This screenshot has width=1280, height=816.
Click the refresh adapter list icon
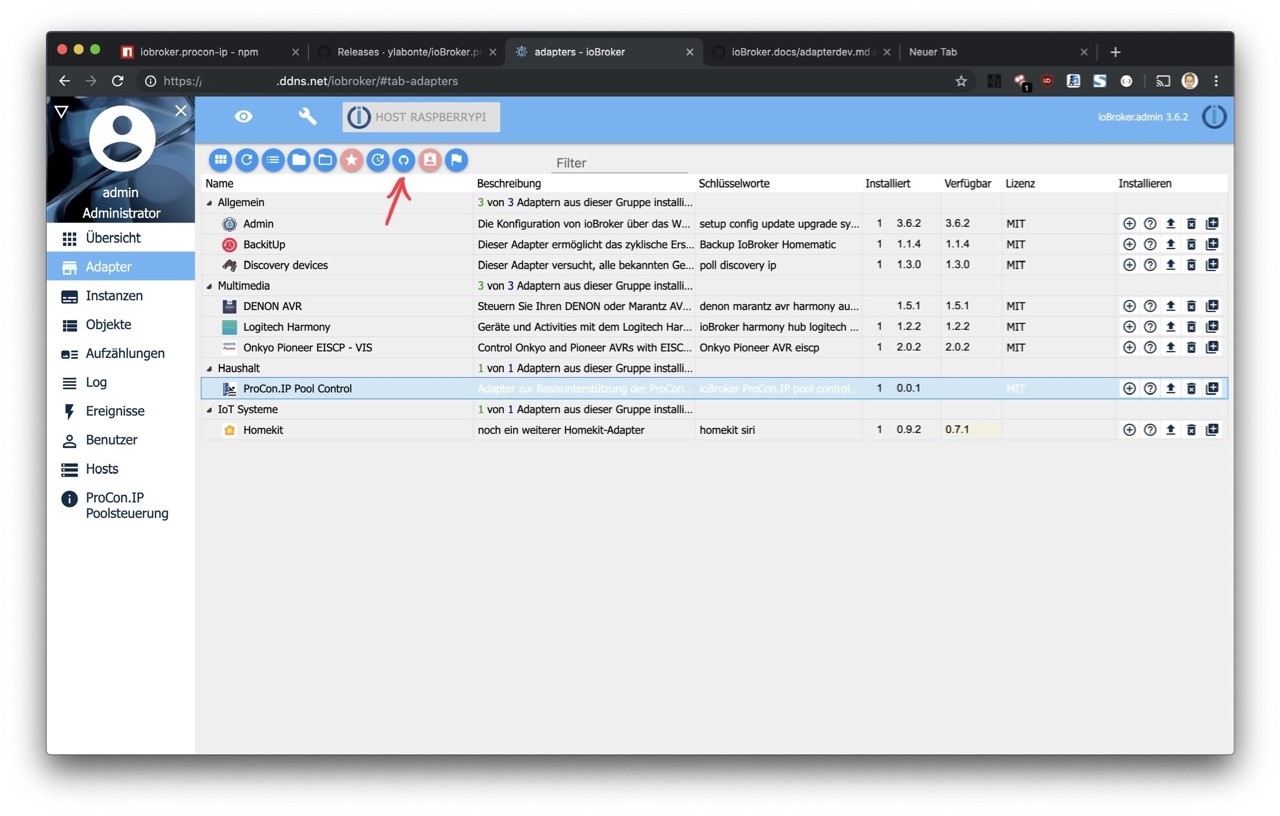(247, 160)
